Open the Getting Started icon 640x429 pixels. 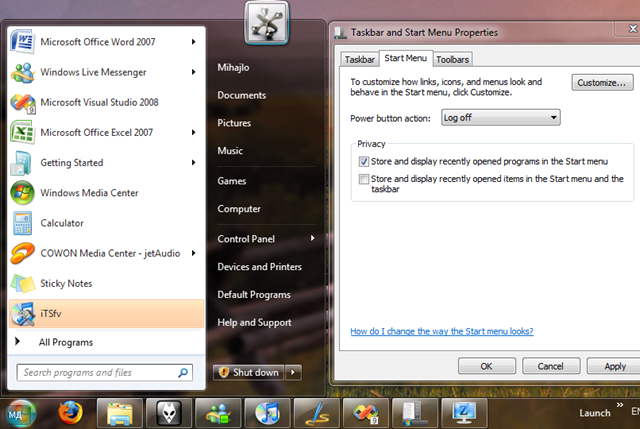tap(22, 163)
